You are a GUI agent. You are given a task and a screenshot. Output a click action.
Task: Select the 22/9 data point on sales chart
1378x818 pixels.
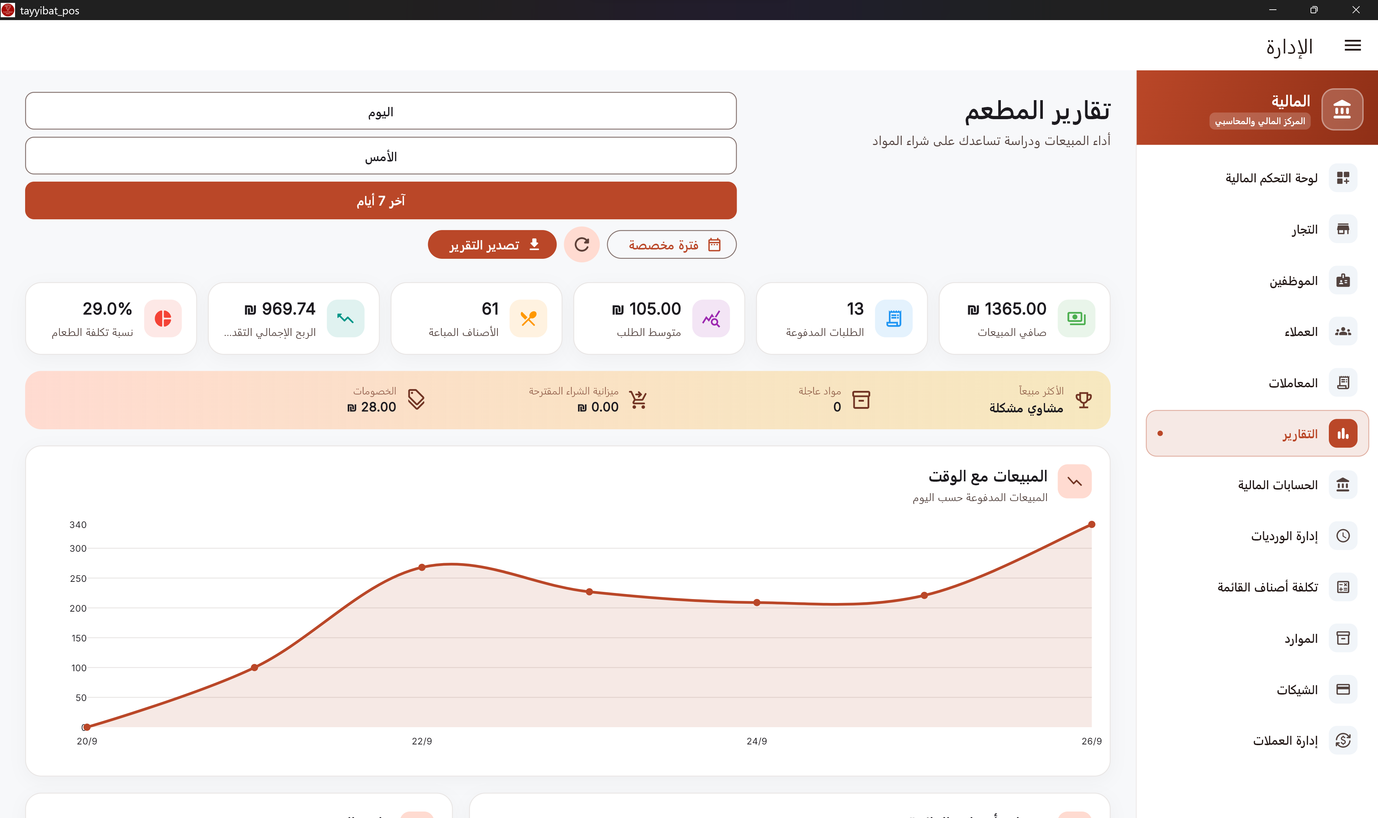[x=422, y=567]
